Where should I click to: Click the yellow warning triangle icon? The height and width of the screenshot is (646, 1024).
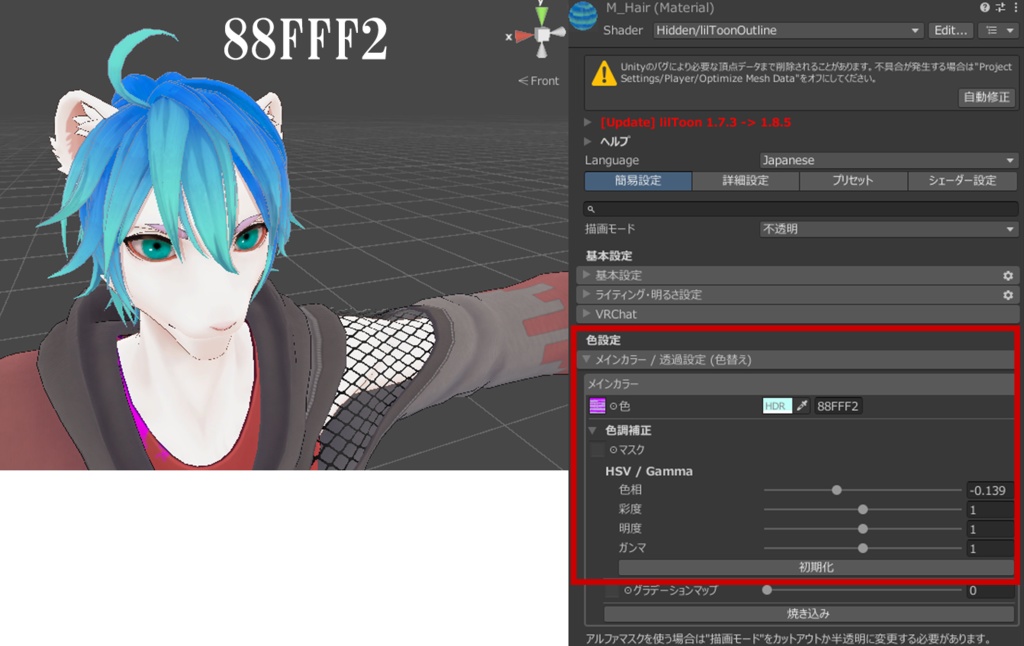point(603,73)
